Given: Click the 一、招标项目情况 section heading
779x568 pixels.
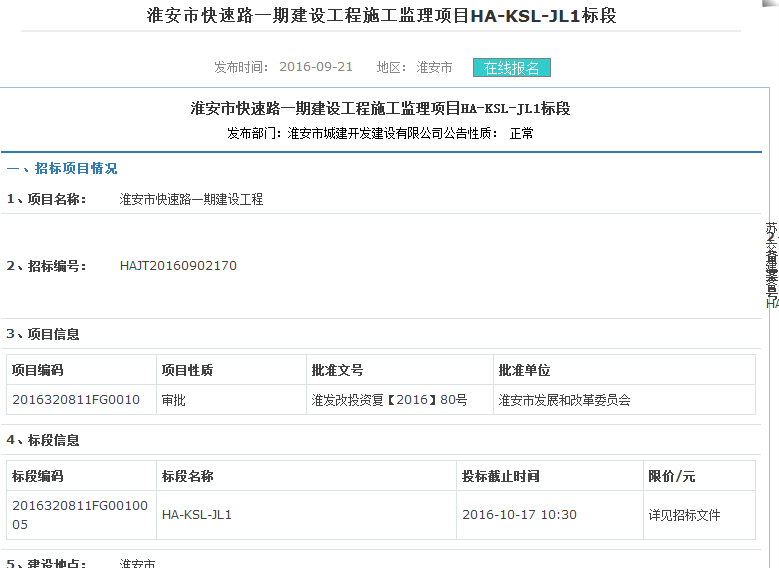Looking at the screenshot, I should pyautogui.click(x=62, y=168).
